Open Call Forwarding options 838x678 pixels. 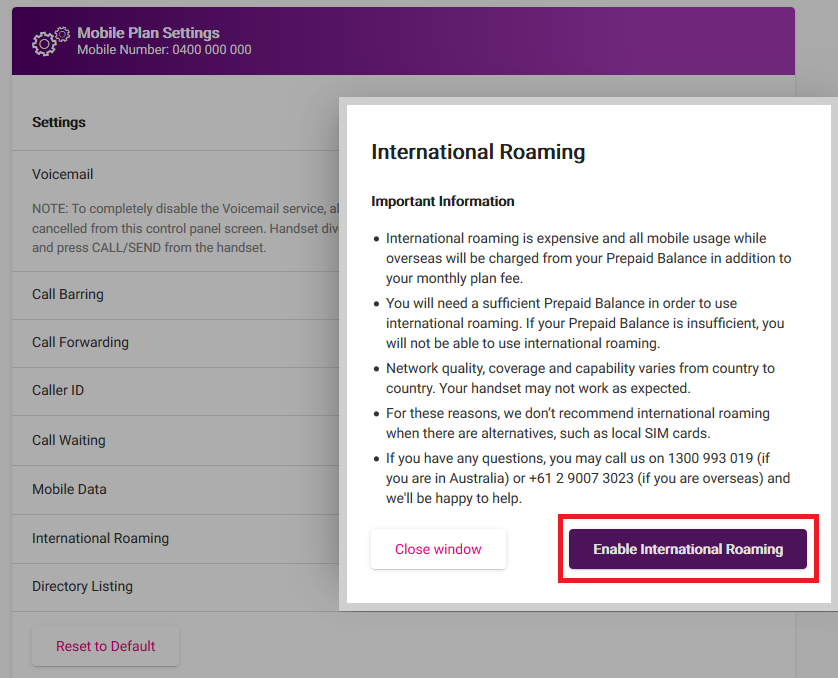(x=80, y=342)
